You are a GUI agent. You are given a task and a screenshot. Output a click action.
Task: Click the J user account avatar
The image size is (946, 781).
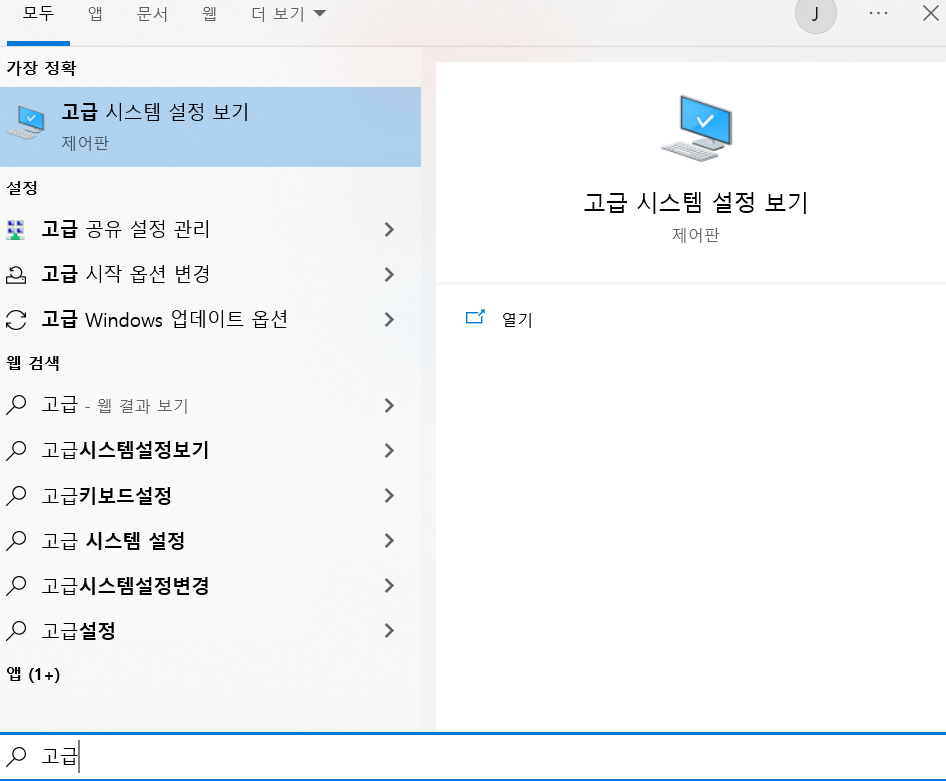(x=816, y=13)
